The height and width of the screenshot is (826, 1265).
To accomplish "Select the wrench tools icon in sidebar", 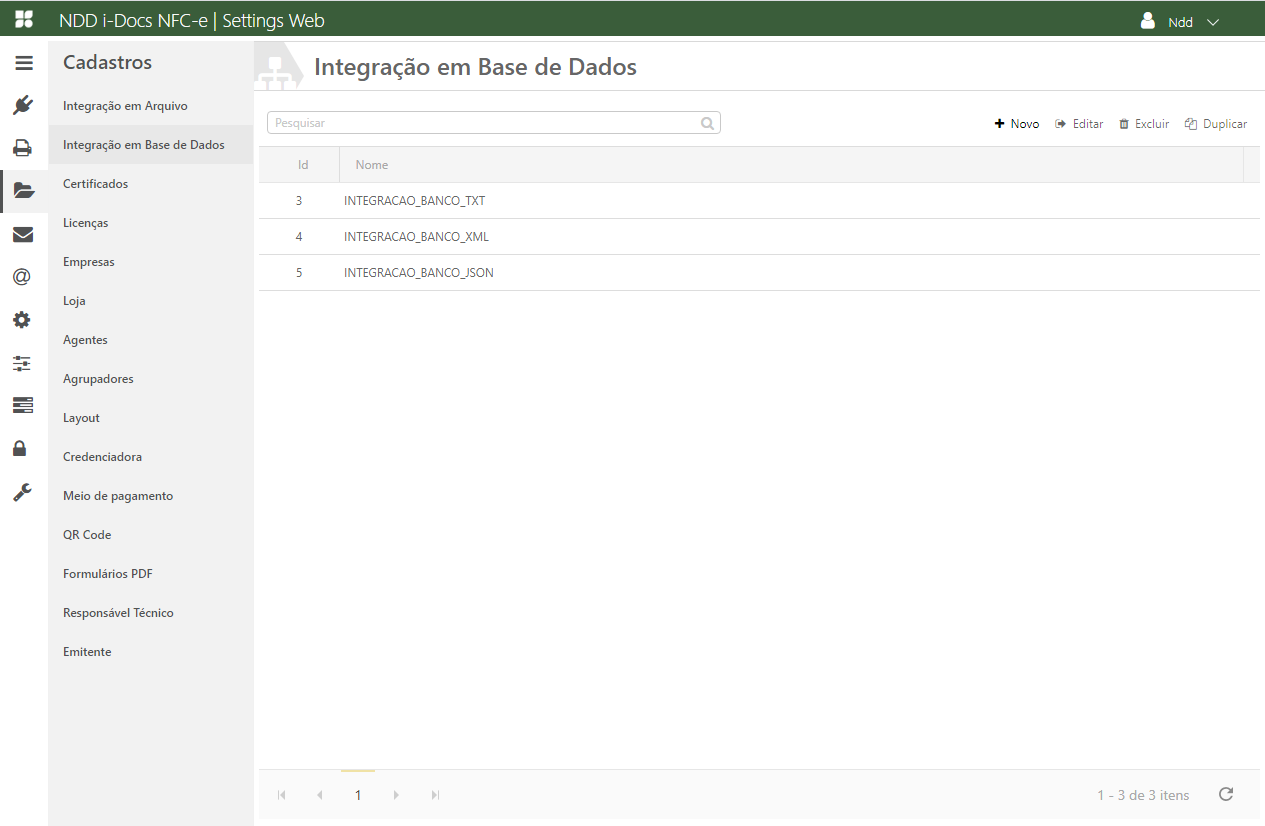I will tap(22, 492).
